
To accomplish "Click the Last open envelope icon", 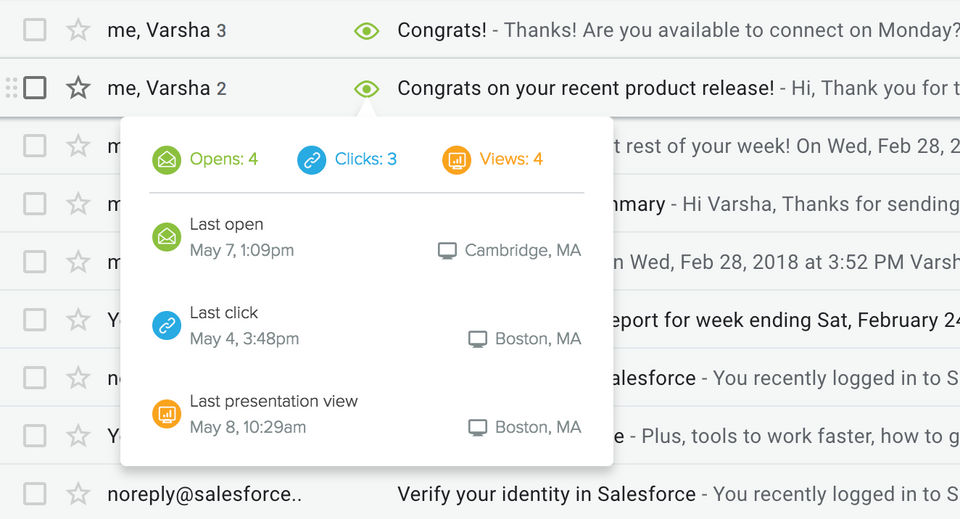I will pyautogui.click(x=166, y=237).
